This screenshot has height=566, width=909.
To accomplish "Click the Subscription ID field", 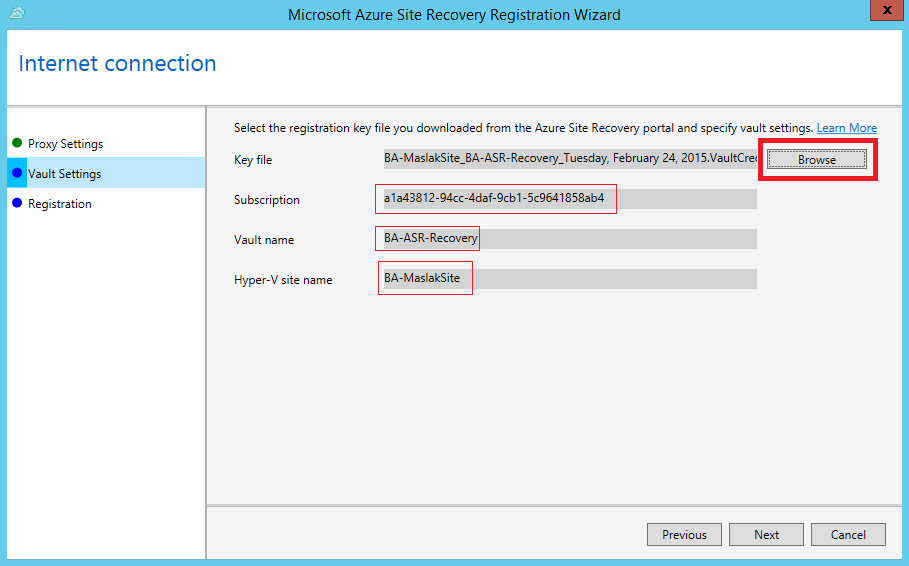I will (x=570, y=199).
